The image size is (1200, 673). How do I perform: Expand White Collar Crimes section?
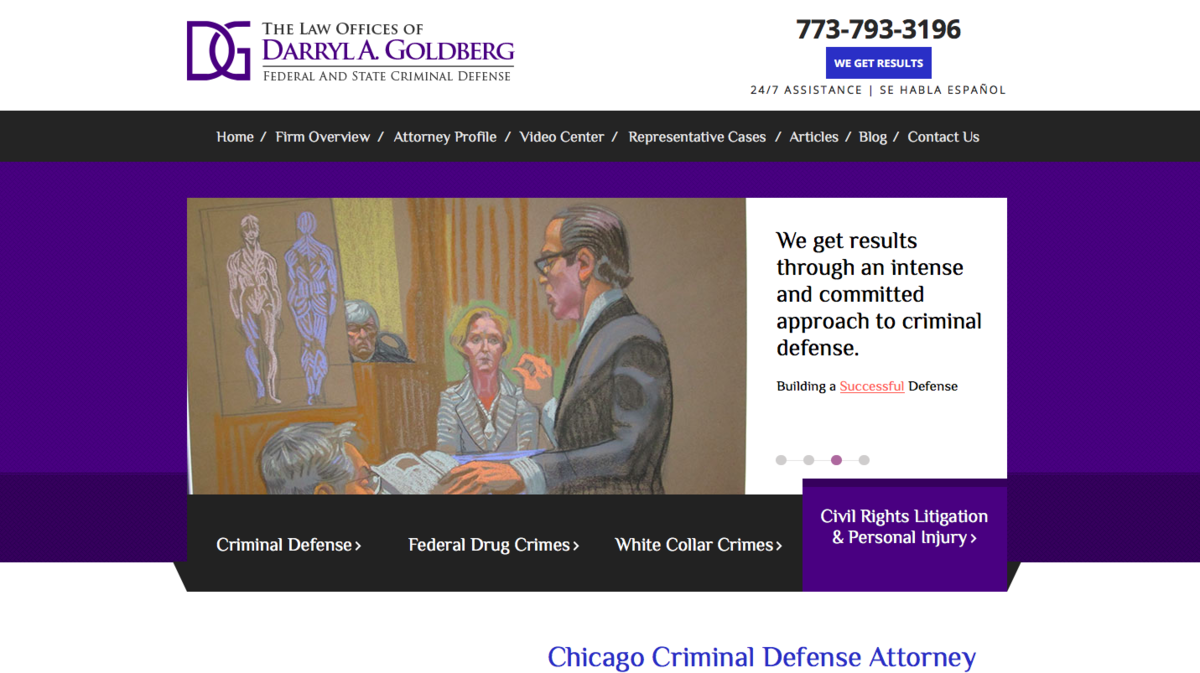(699, 545)
